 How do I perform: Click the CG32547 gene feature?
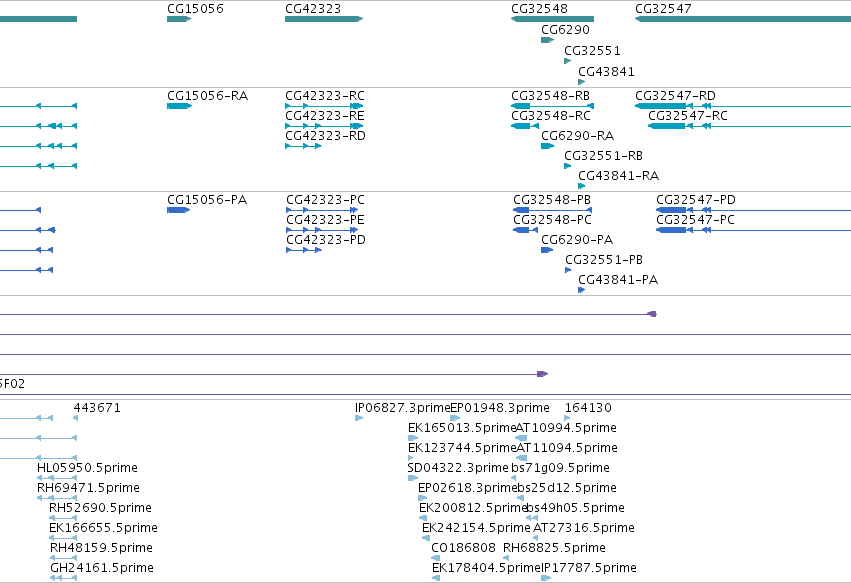coord(743,19)
